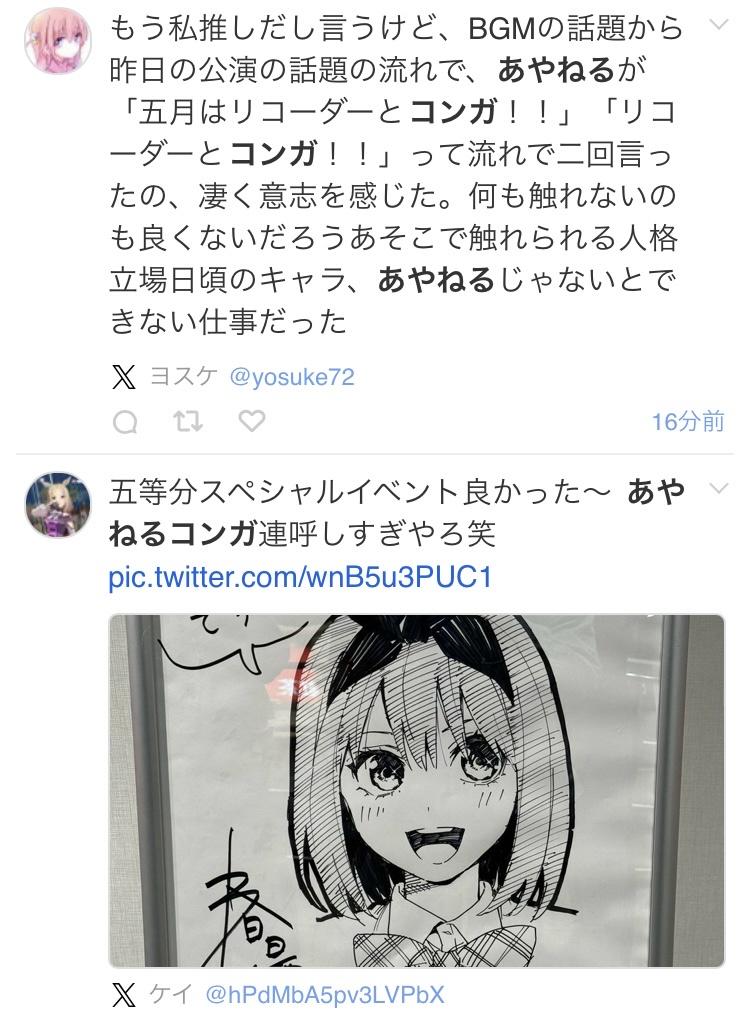Open @yosuke72 profile handle
The width and height of the screenshot is (750, 1018).
[x=292, y=377]
